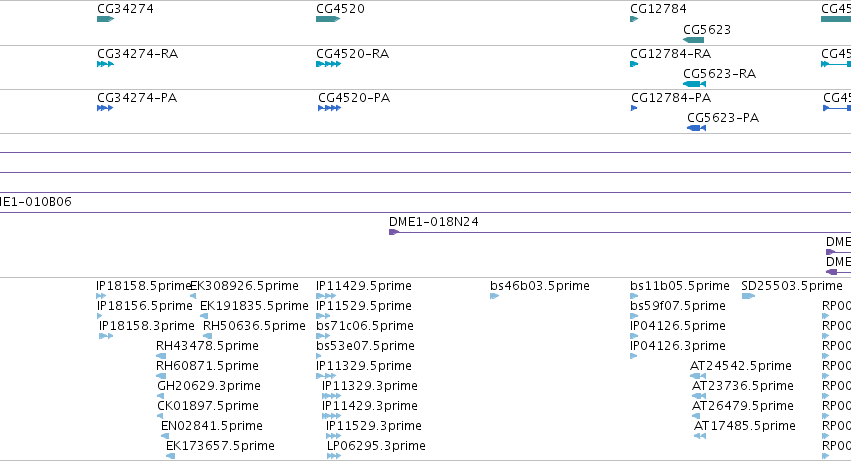Click the CG5623 reverse-strand gene glyph
The image size is (851, 461).
coord(694,40)
